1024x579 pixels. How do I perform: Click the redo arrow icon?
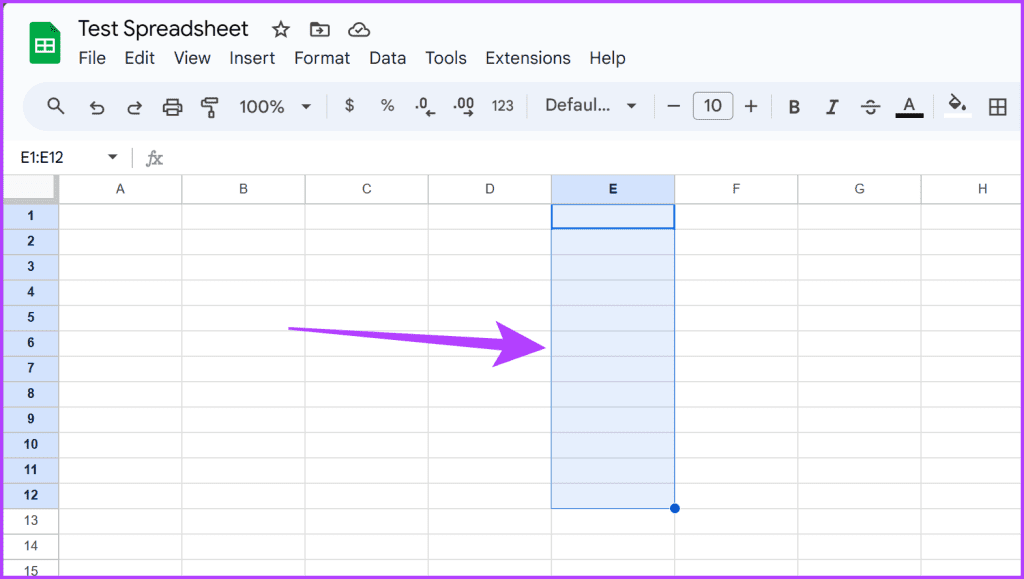click(134, 107)
